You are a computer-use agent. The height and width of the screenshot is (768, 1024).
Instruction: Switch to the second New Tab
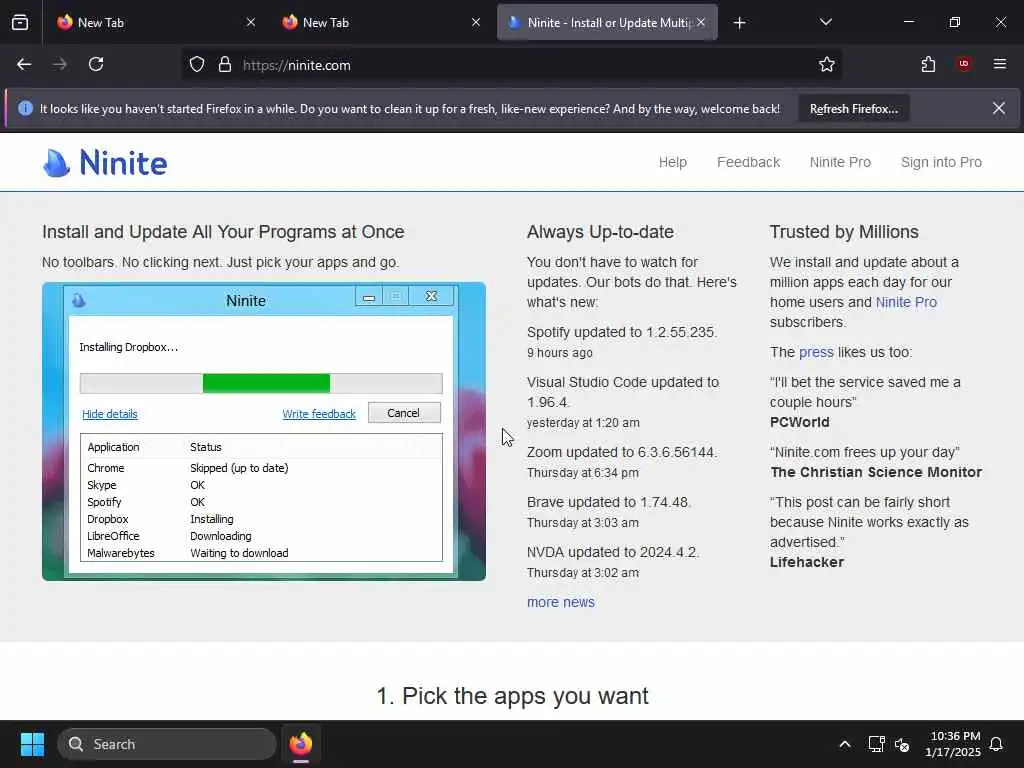pyautogui.click(x=379, y=22)
